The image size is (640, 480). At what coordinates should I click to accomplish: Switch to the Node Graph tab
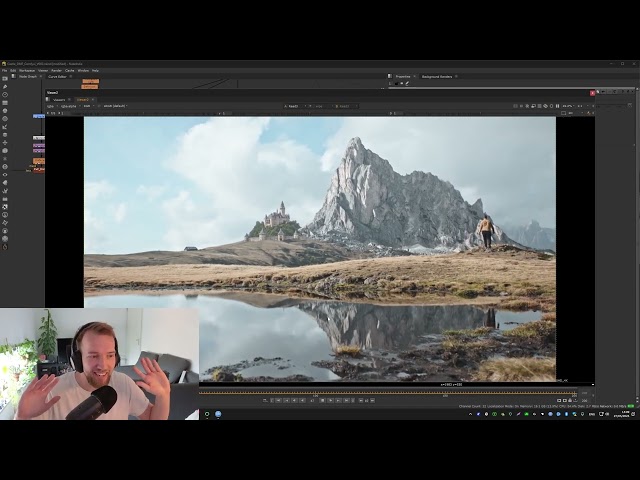click(28, 76)
